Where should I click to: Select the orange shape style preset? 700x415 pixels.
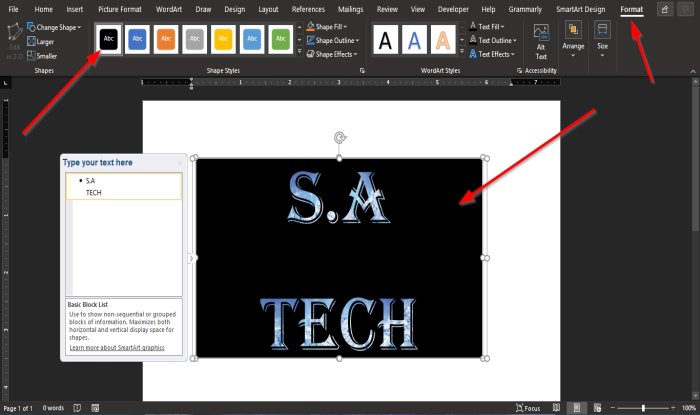click(x=167, y=39)
